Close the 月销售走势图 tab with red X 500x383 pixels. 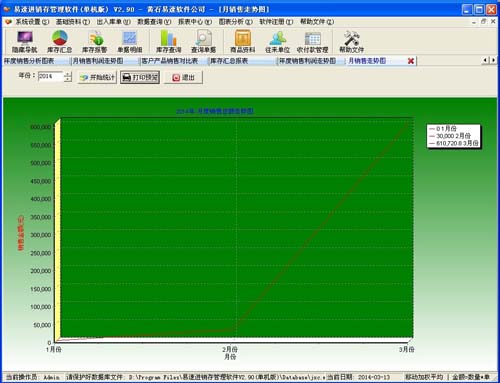[411, 61]
